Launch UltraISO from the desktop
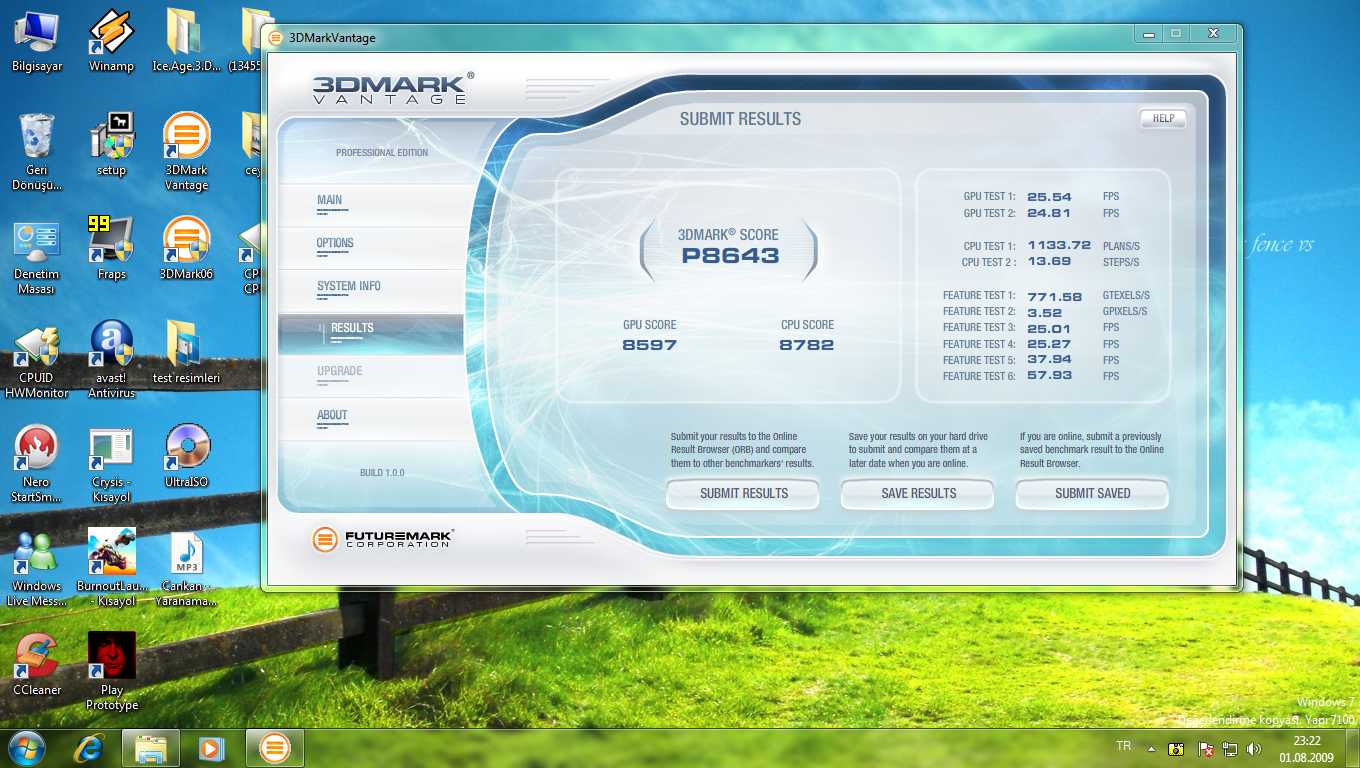The width and height of the screenshot is (1360, 768). pyautogui.click(x=186, y=456)
